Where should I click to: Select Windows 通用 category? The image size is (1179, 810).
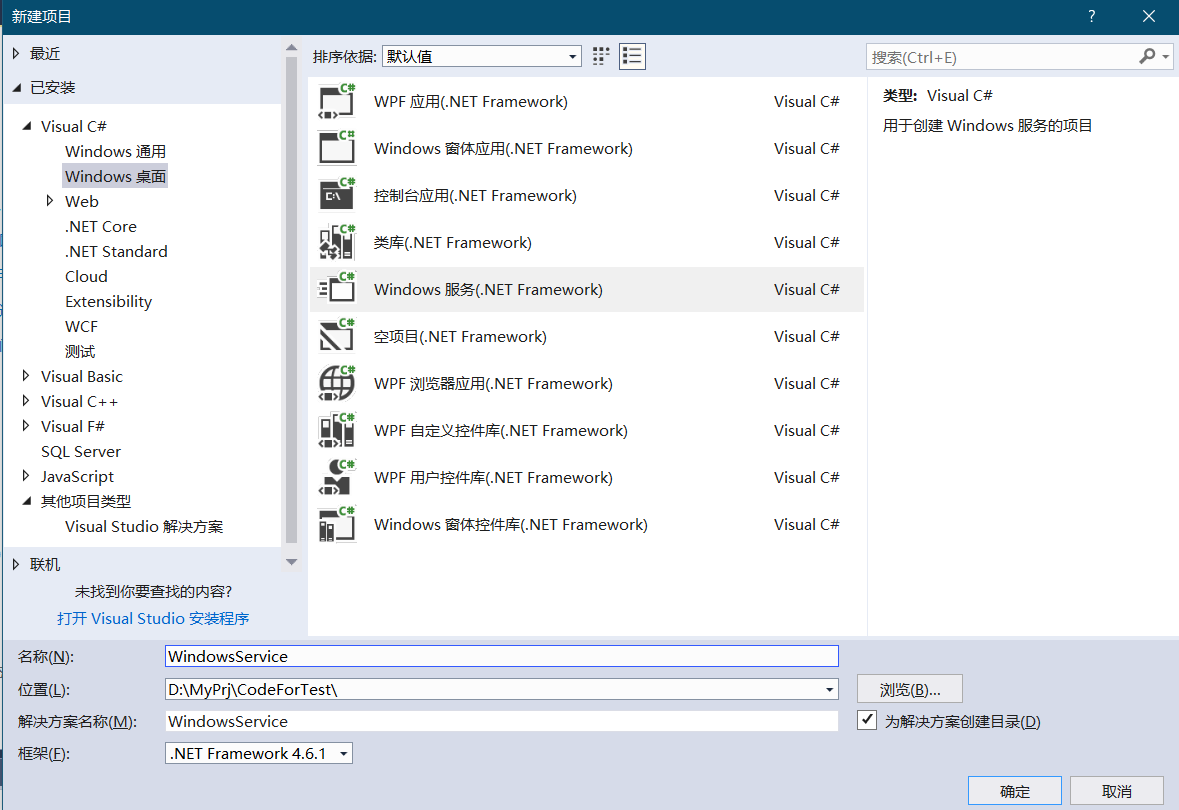point(115,151)
